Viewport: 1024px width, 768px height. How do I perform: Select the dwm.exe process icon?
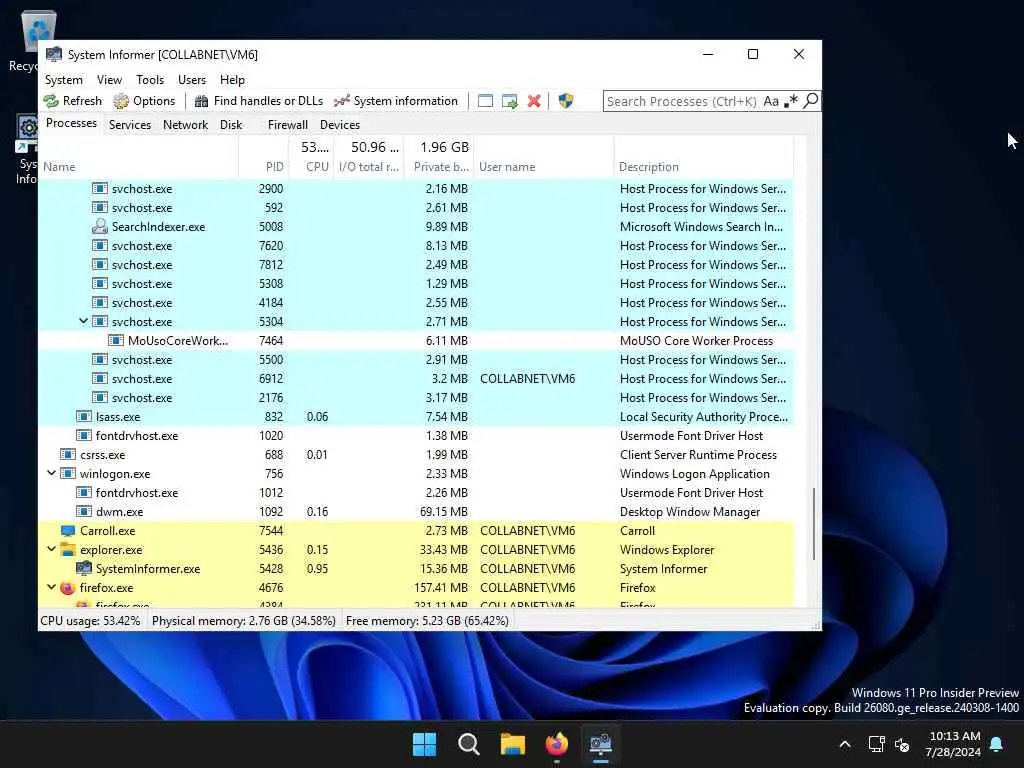[84, 511]
